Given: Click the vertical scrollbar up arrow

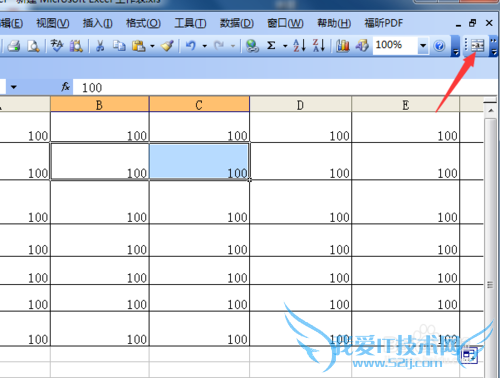Looking at the screenshot, I should point(490,110).
